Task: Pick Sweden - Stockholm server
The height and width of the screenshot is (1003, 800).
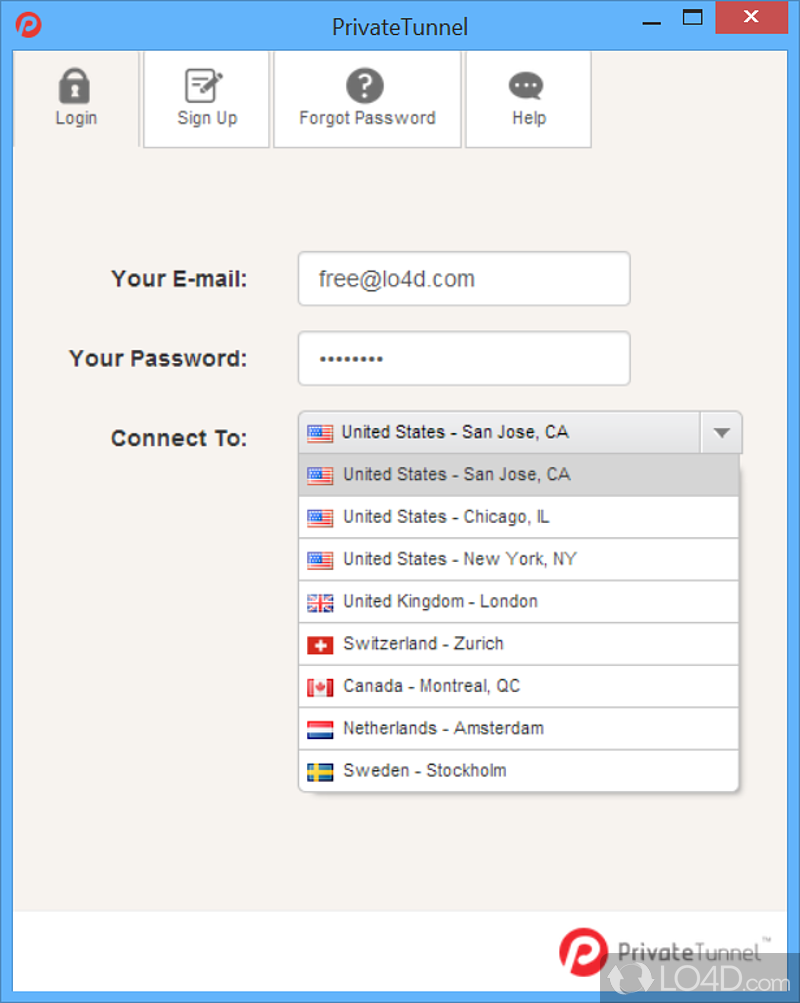Action: click(519, 770)
